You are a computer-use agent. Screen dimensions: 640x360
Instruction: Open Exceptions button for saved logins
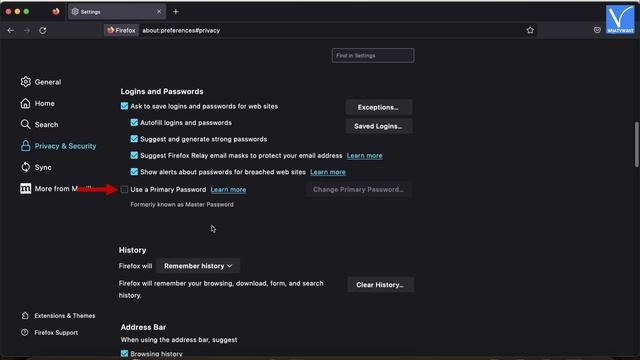(378, 107)
